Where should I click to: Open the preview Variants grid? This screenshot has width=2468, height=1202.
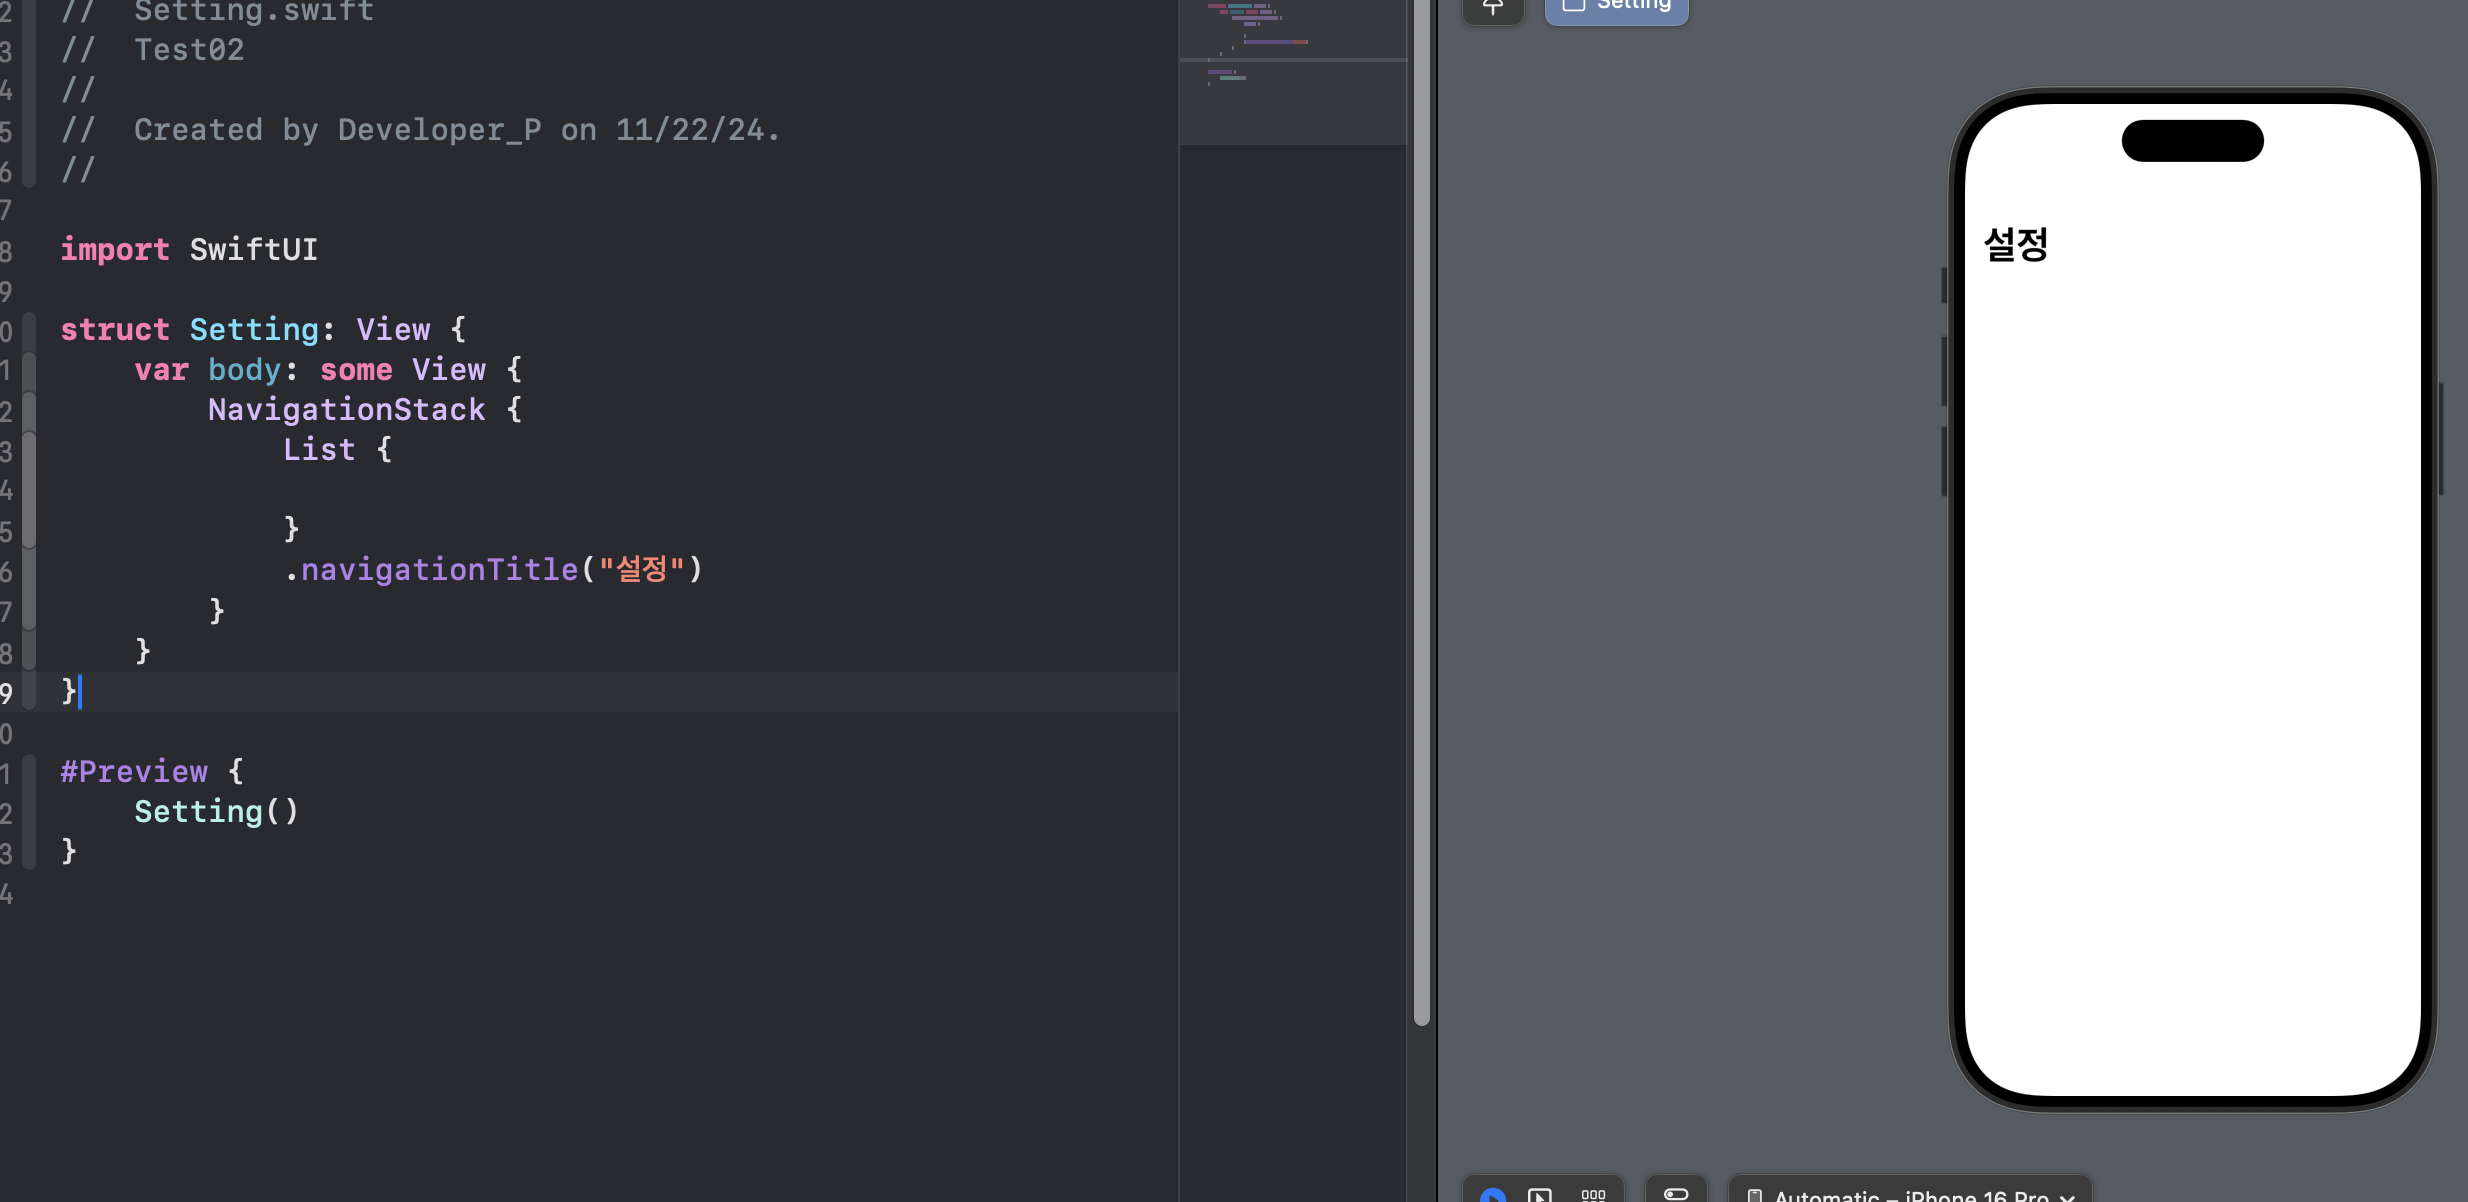[1593, 1194]
